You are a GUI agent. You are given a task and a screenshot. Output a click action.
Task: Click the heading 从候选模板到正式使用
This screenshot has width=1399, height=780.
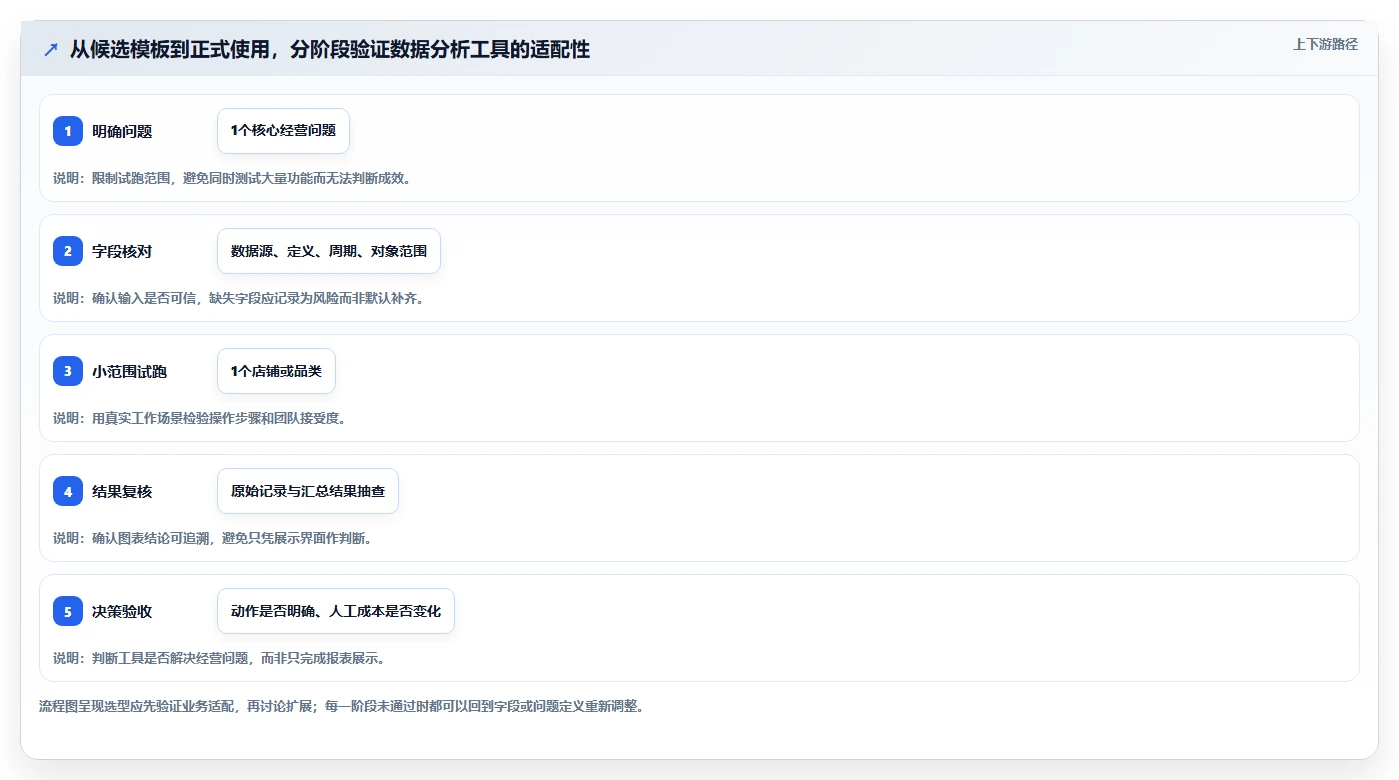coord(330,49)
